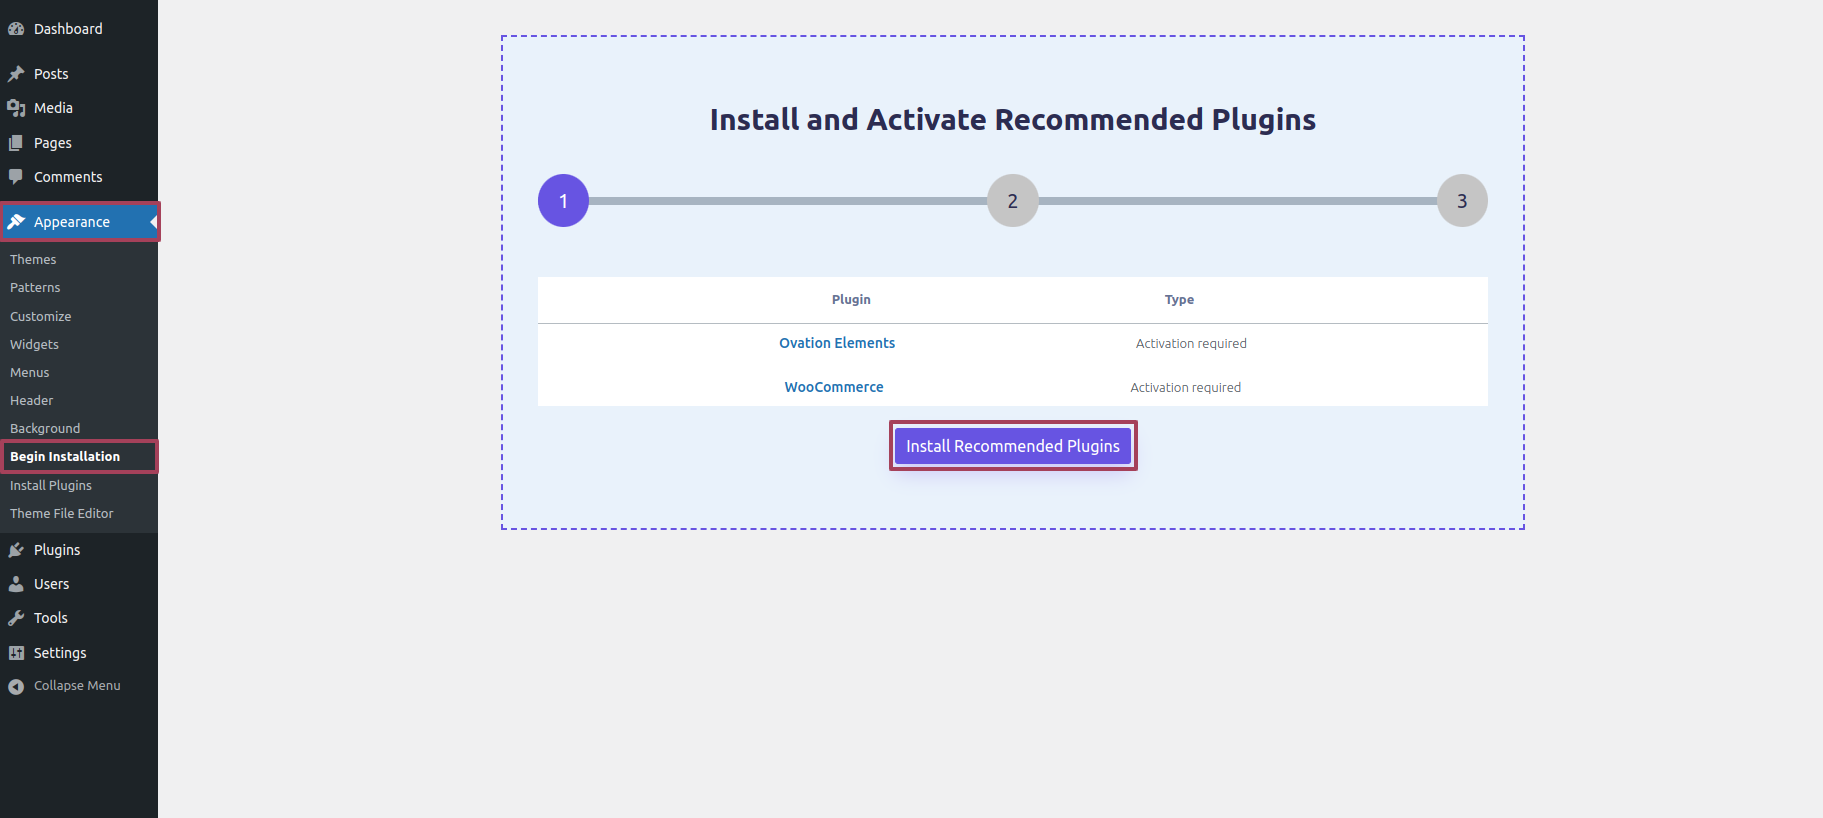Open the Tools menu label
Viewport: 1823px width, 818px height.
(51, 618)
